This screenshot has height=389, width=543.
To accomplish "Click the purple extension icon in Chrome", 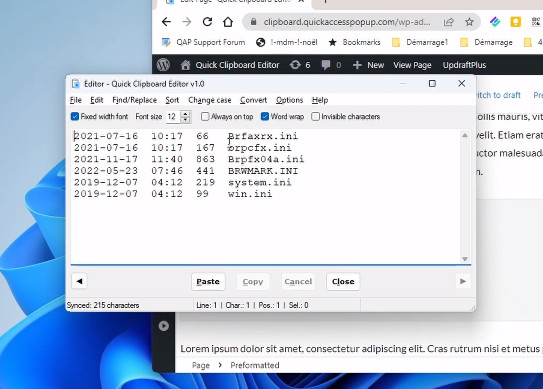I will 495,22.
